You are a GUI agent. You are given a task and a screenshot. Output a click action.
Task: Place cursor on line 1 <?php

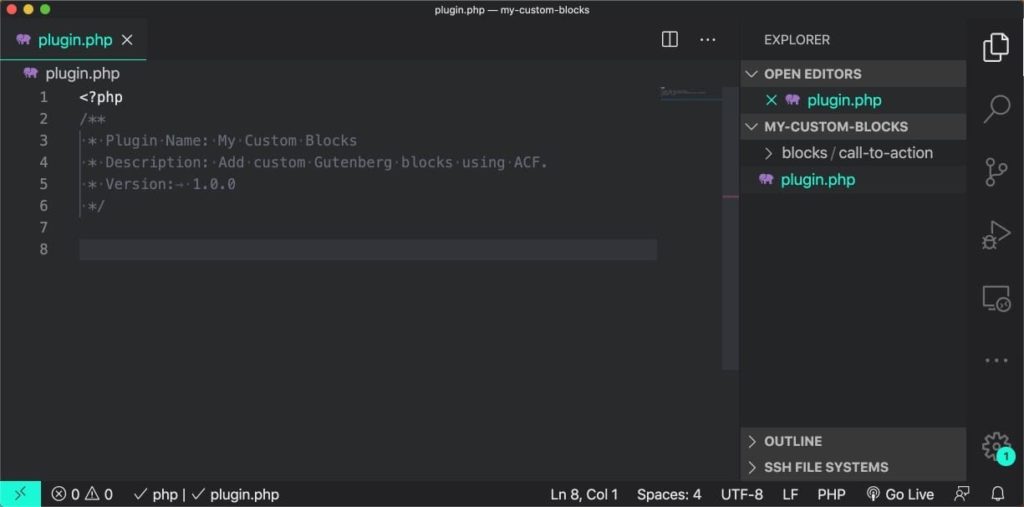point(101,97)
